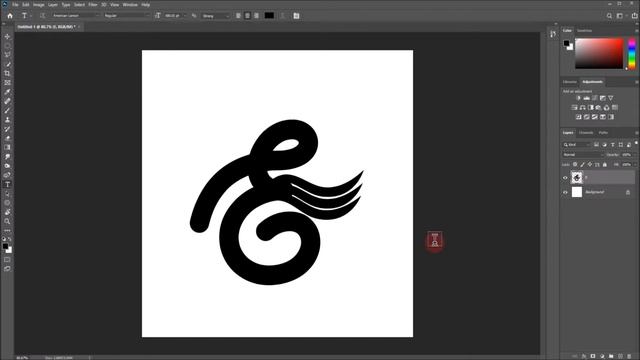Open the layer blend mode dropdown
The width and height of the screenshot is (640, 360).
pos(583,155)
